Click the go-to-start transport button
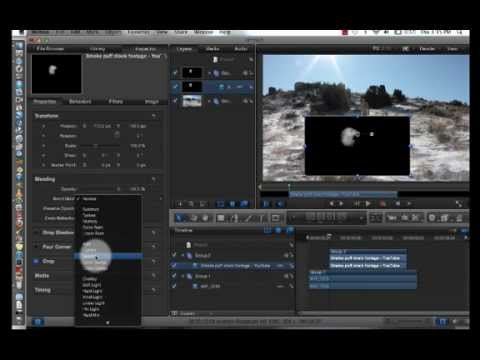The image size is (480, 360). [332, 203]
